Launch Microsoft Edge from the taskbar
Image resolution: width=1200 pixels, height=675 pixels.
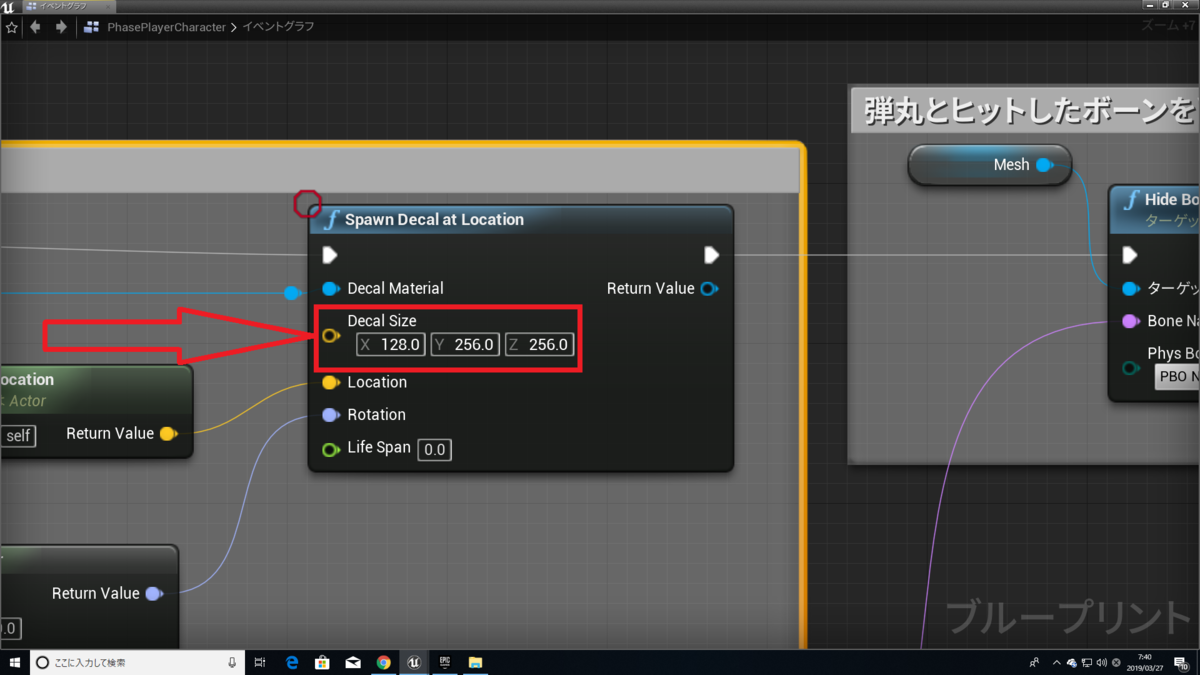pyautogui.click(x=292, y=662)
